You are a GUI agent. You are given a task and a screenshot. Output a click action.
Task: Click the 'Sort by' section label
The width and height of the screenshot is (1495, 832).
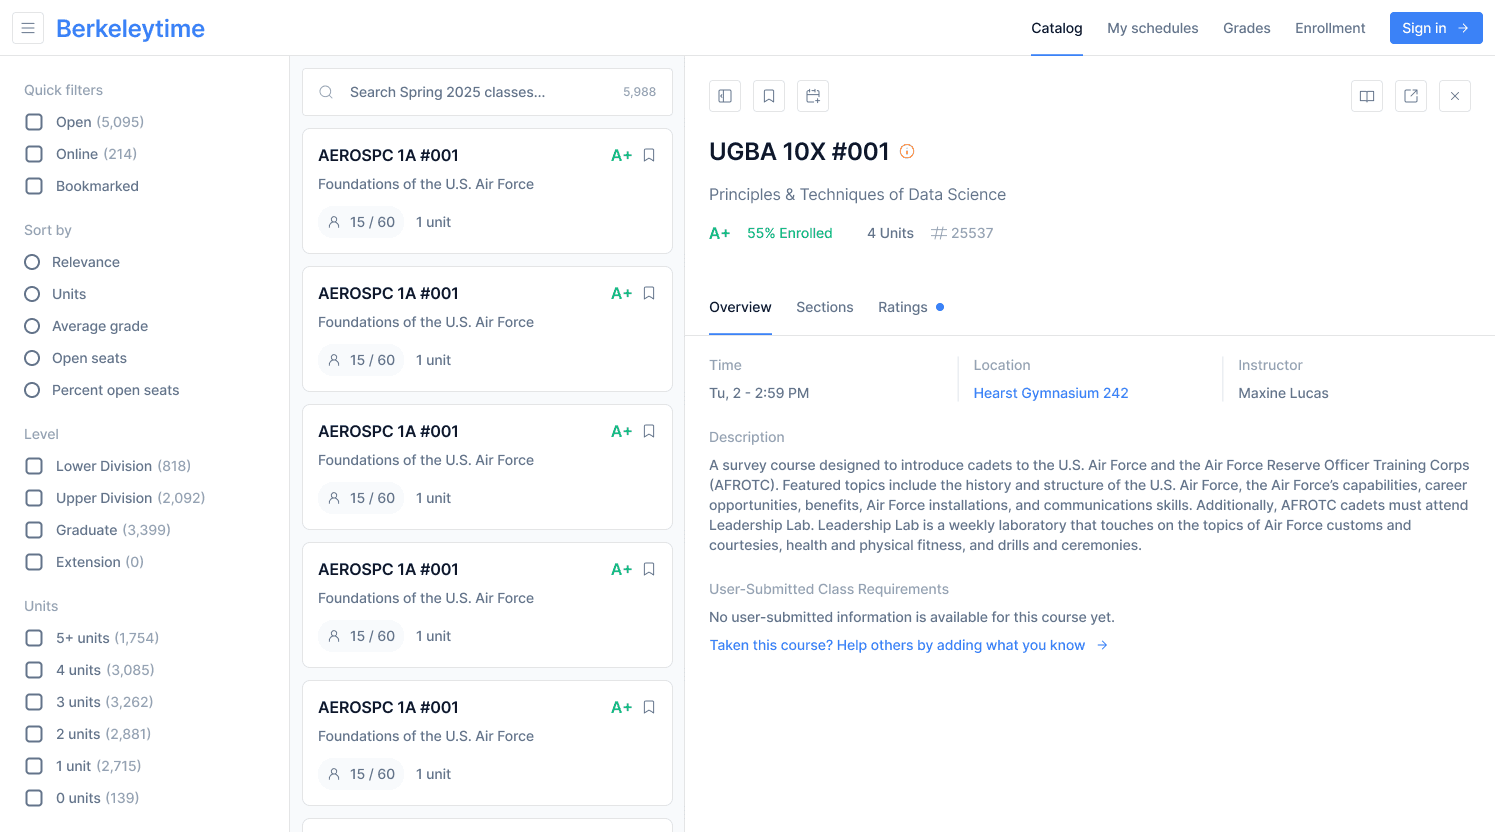click(x=48, y=230)
